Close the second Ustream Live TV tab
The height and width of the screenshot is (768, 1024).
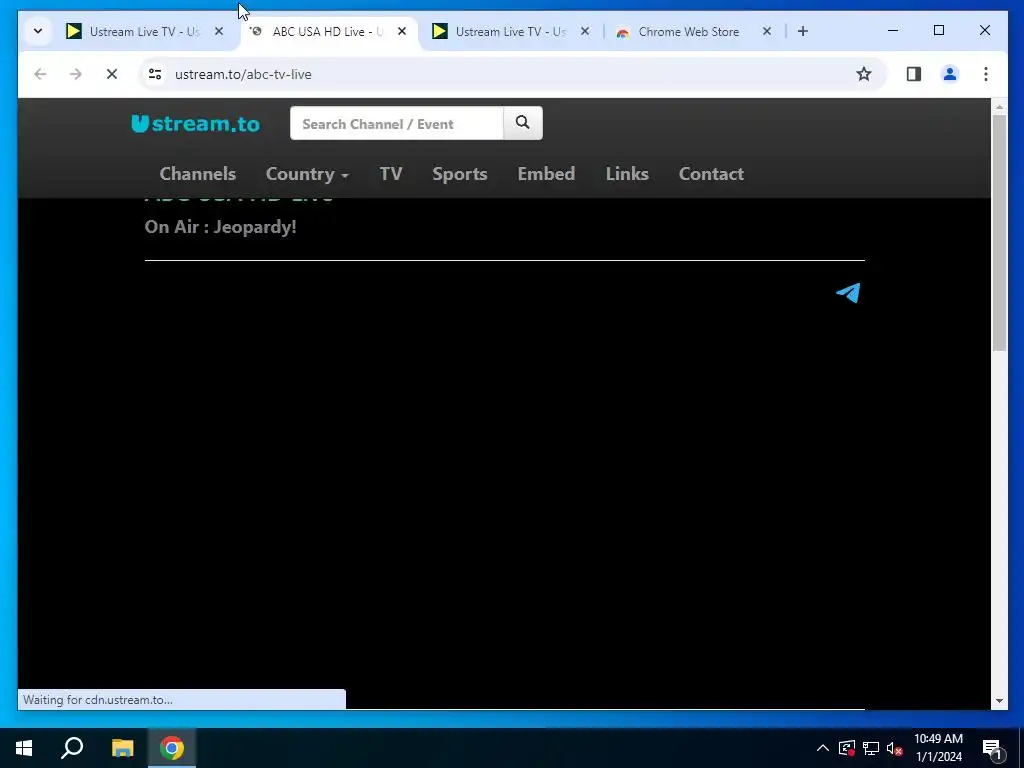[x=585, y=31]
